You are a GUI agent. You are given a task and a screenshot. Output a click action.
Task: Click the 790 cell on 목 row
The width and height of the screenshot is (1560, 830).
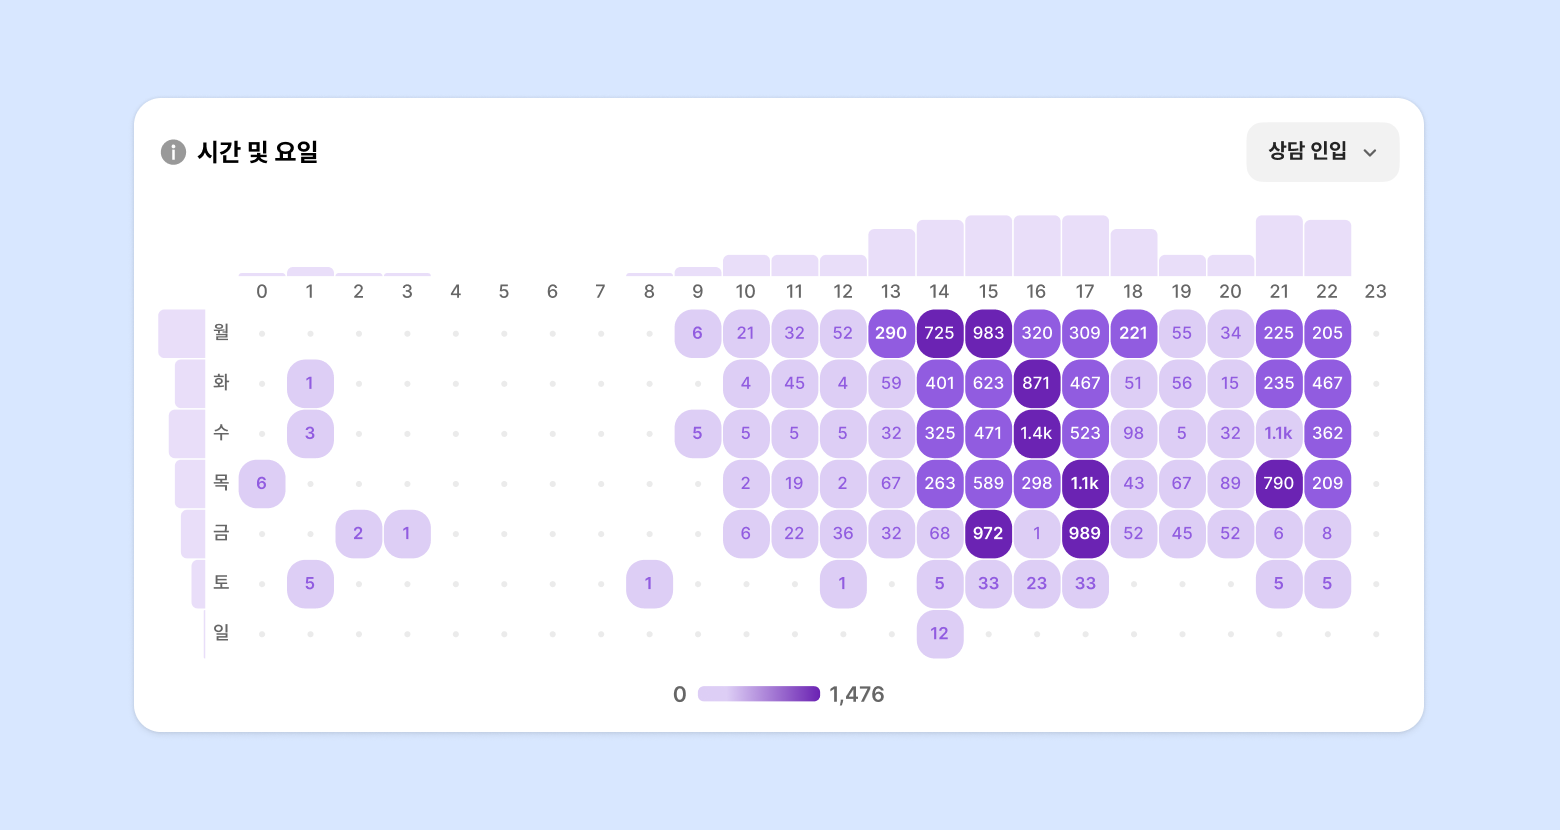tap(1278, 483)
